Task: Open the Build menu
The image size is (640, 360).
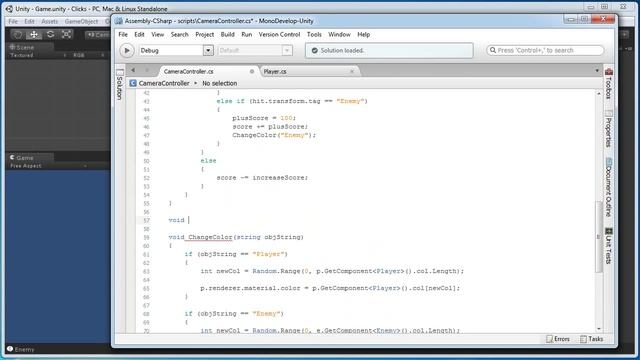Action: (227, 34)
